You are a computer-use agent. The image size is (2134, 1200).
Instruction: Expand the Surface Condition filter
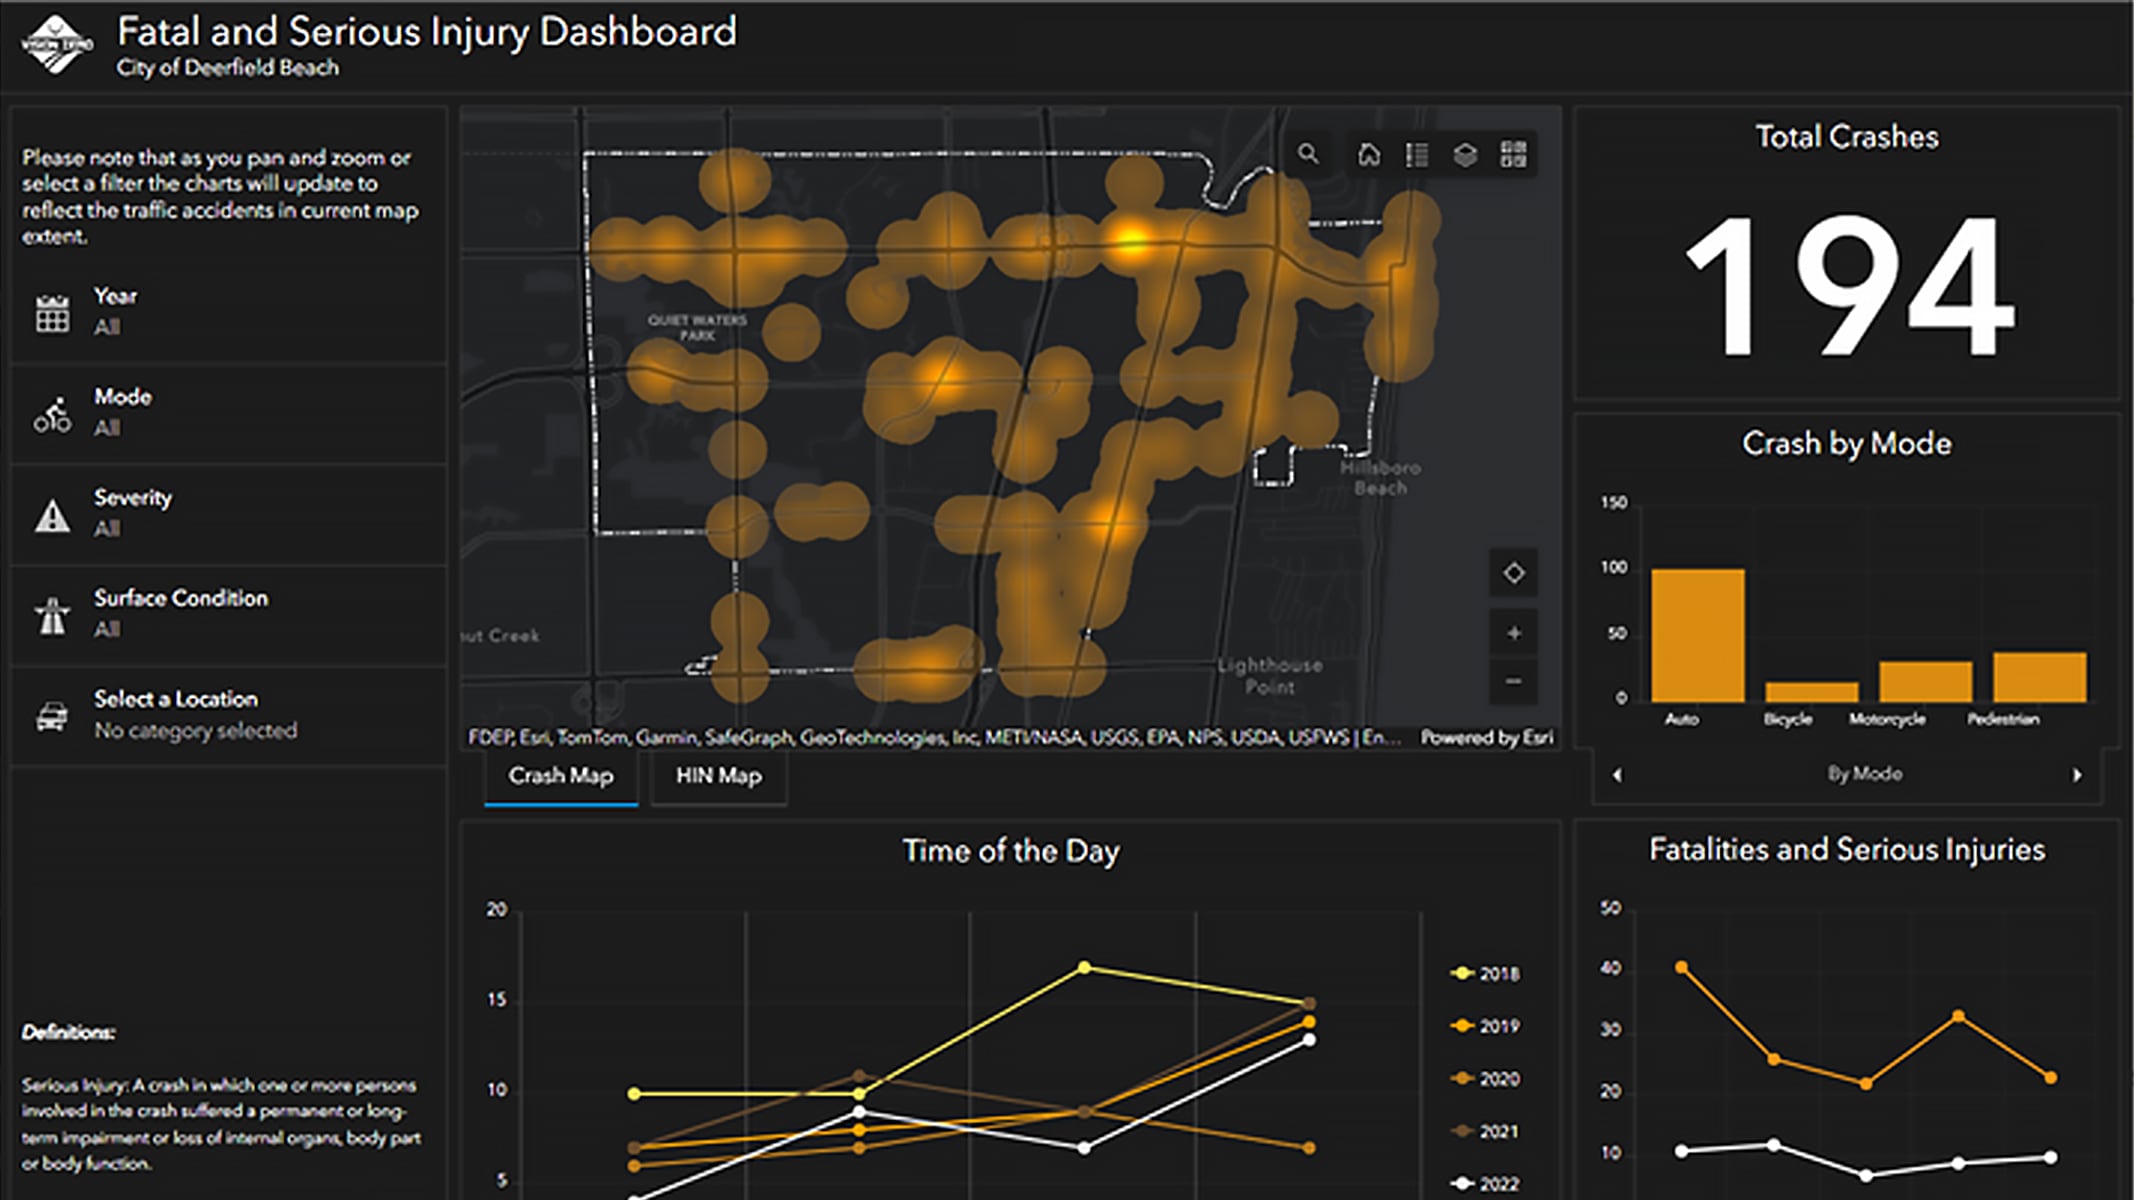tap(228, 615)
